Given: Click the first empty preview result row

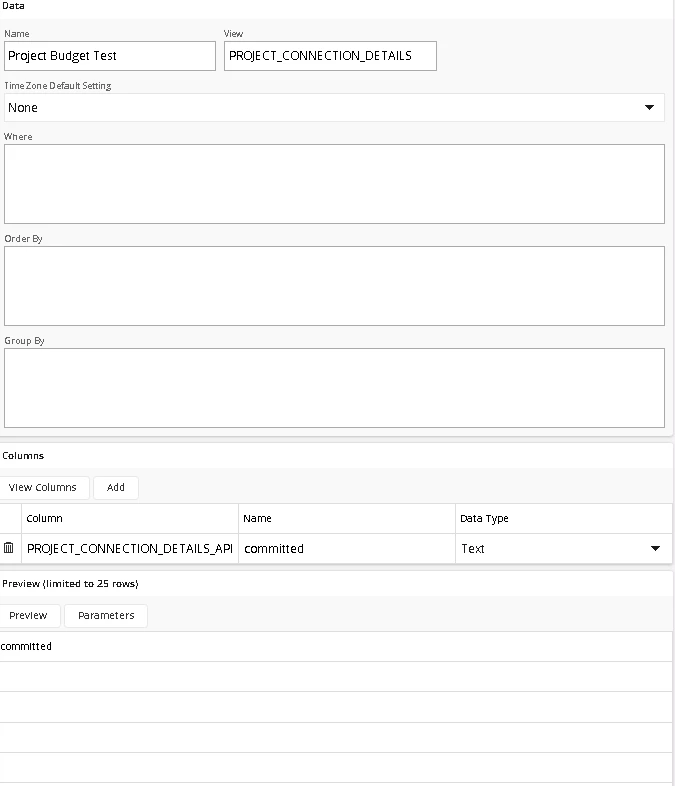Looking at the screenshot, I should tap(336, 677).
